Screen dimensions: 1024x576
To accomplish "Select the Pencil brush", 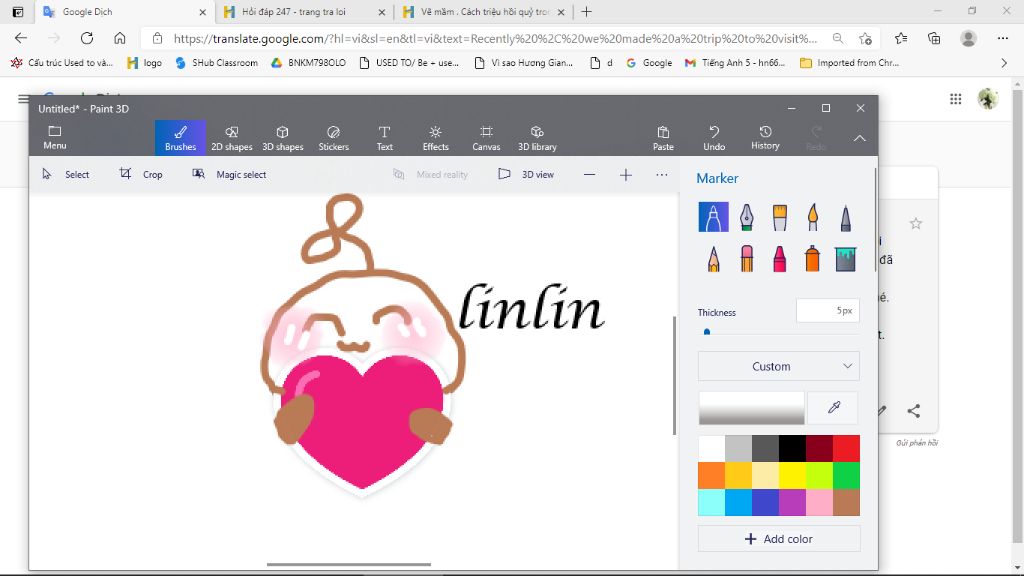I will [x=713, y=259].
